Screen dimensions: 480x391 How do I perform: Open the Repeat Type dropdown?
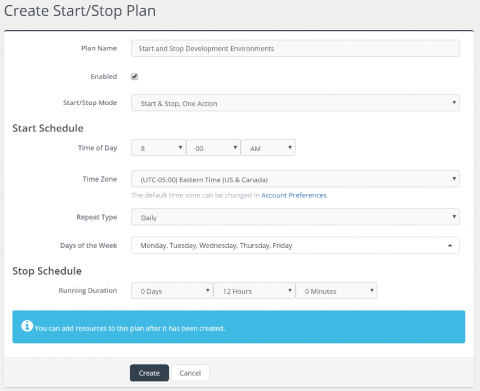(295, 217)
